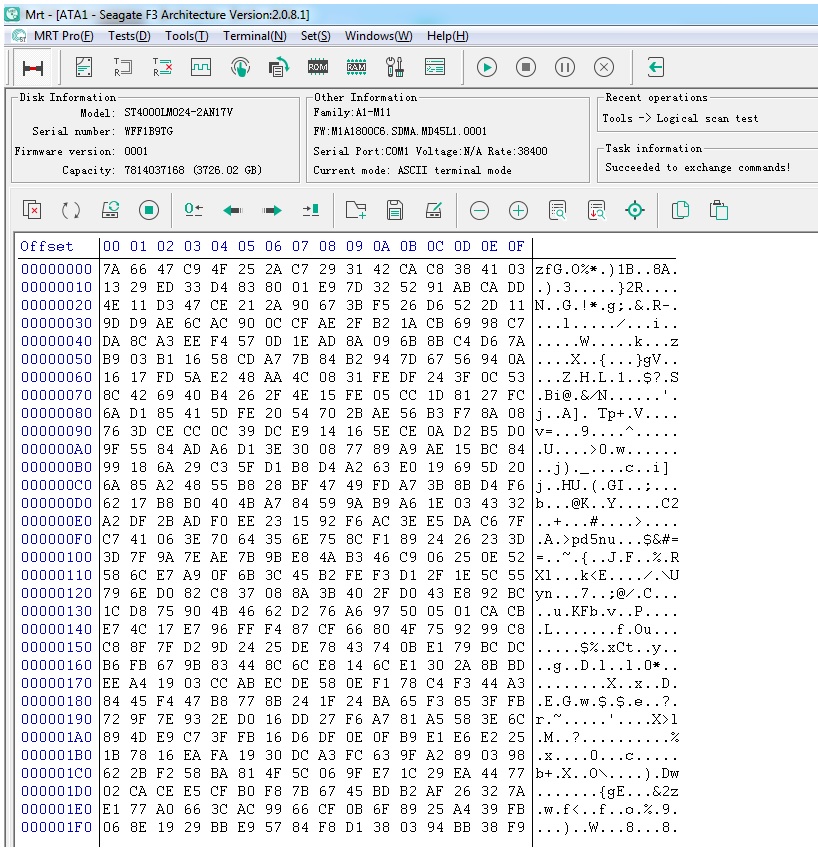Click ASCII text 'zfG.O%*.)1B..8A.'

[606, 269]
